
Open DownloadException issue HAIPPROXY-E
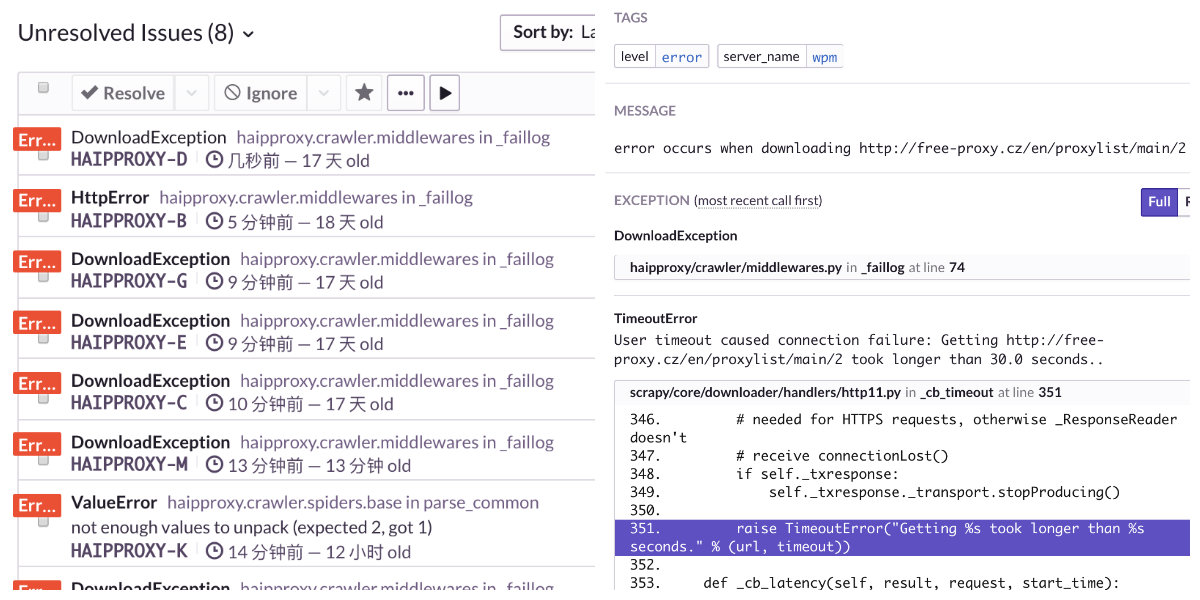click(x=151, y=320)
